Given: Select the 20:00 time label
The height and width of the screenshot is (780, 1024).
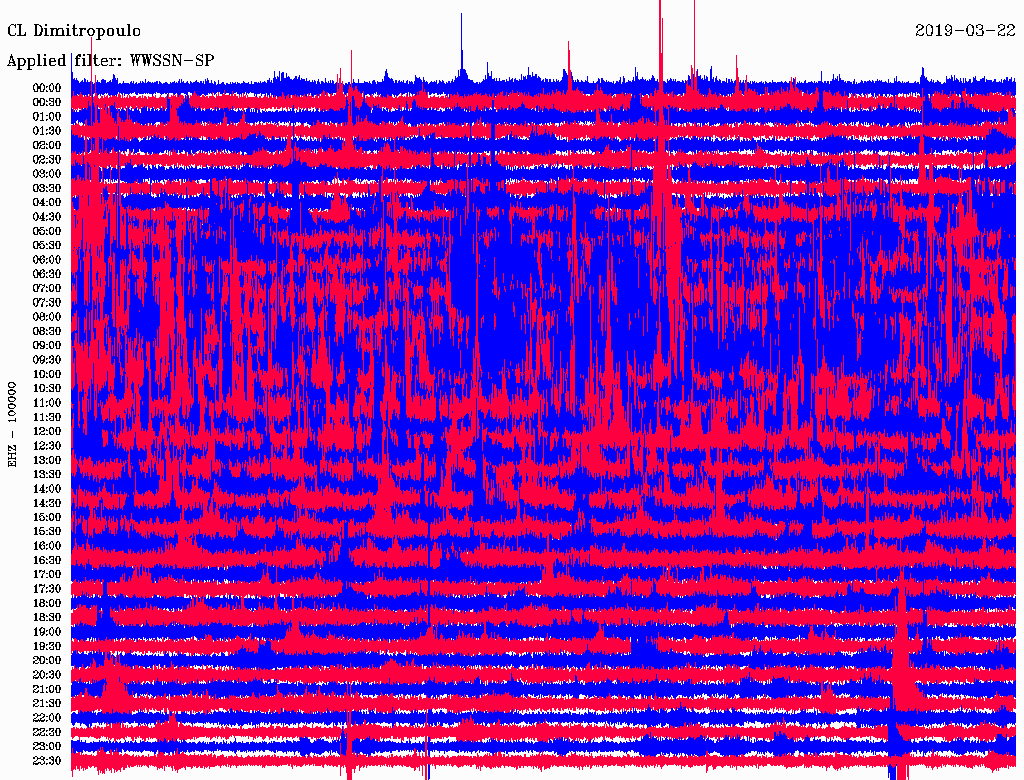Looking at the screenshot, I should (47, 660).
